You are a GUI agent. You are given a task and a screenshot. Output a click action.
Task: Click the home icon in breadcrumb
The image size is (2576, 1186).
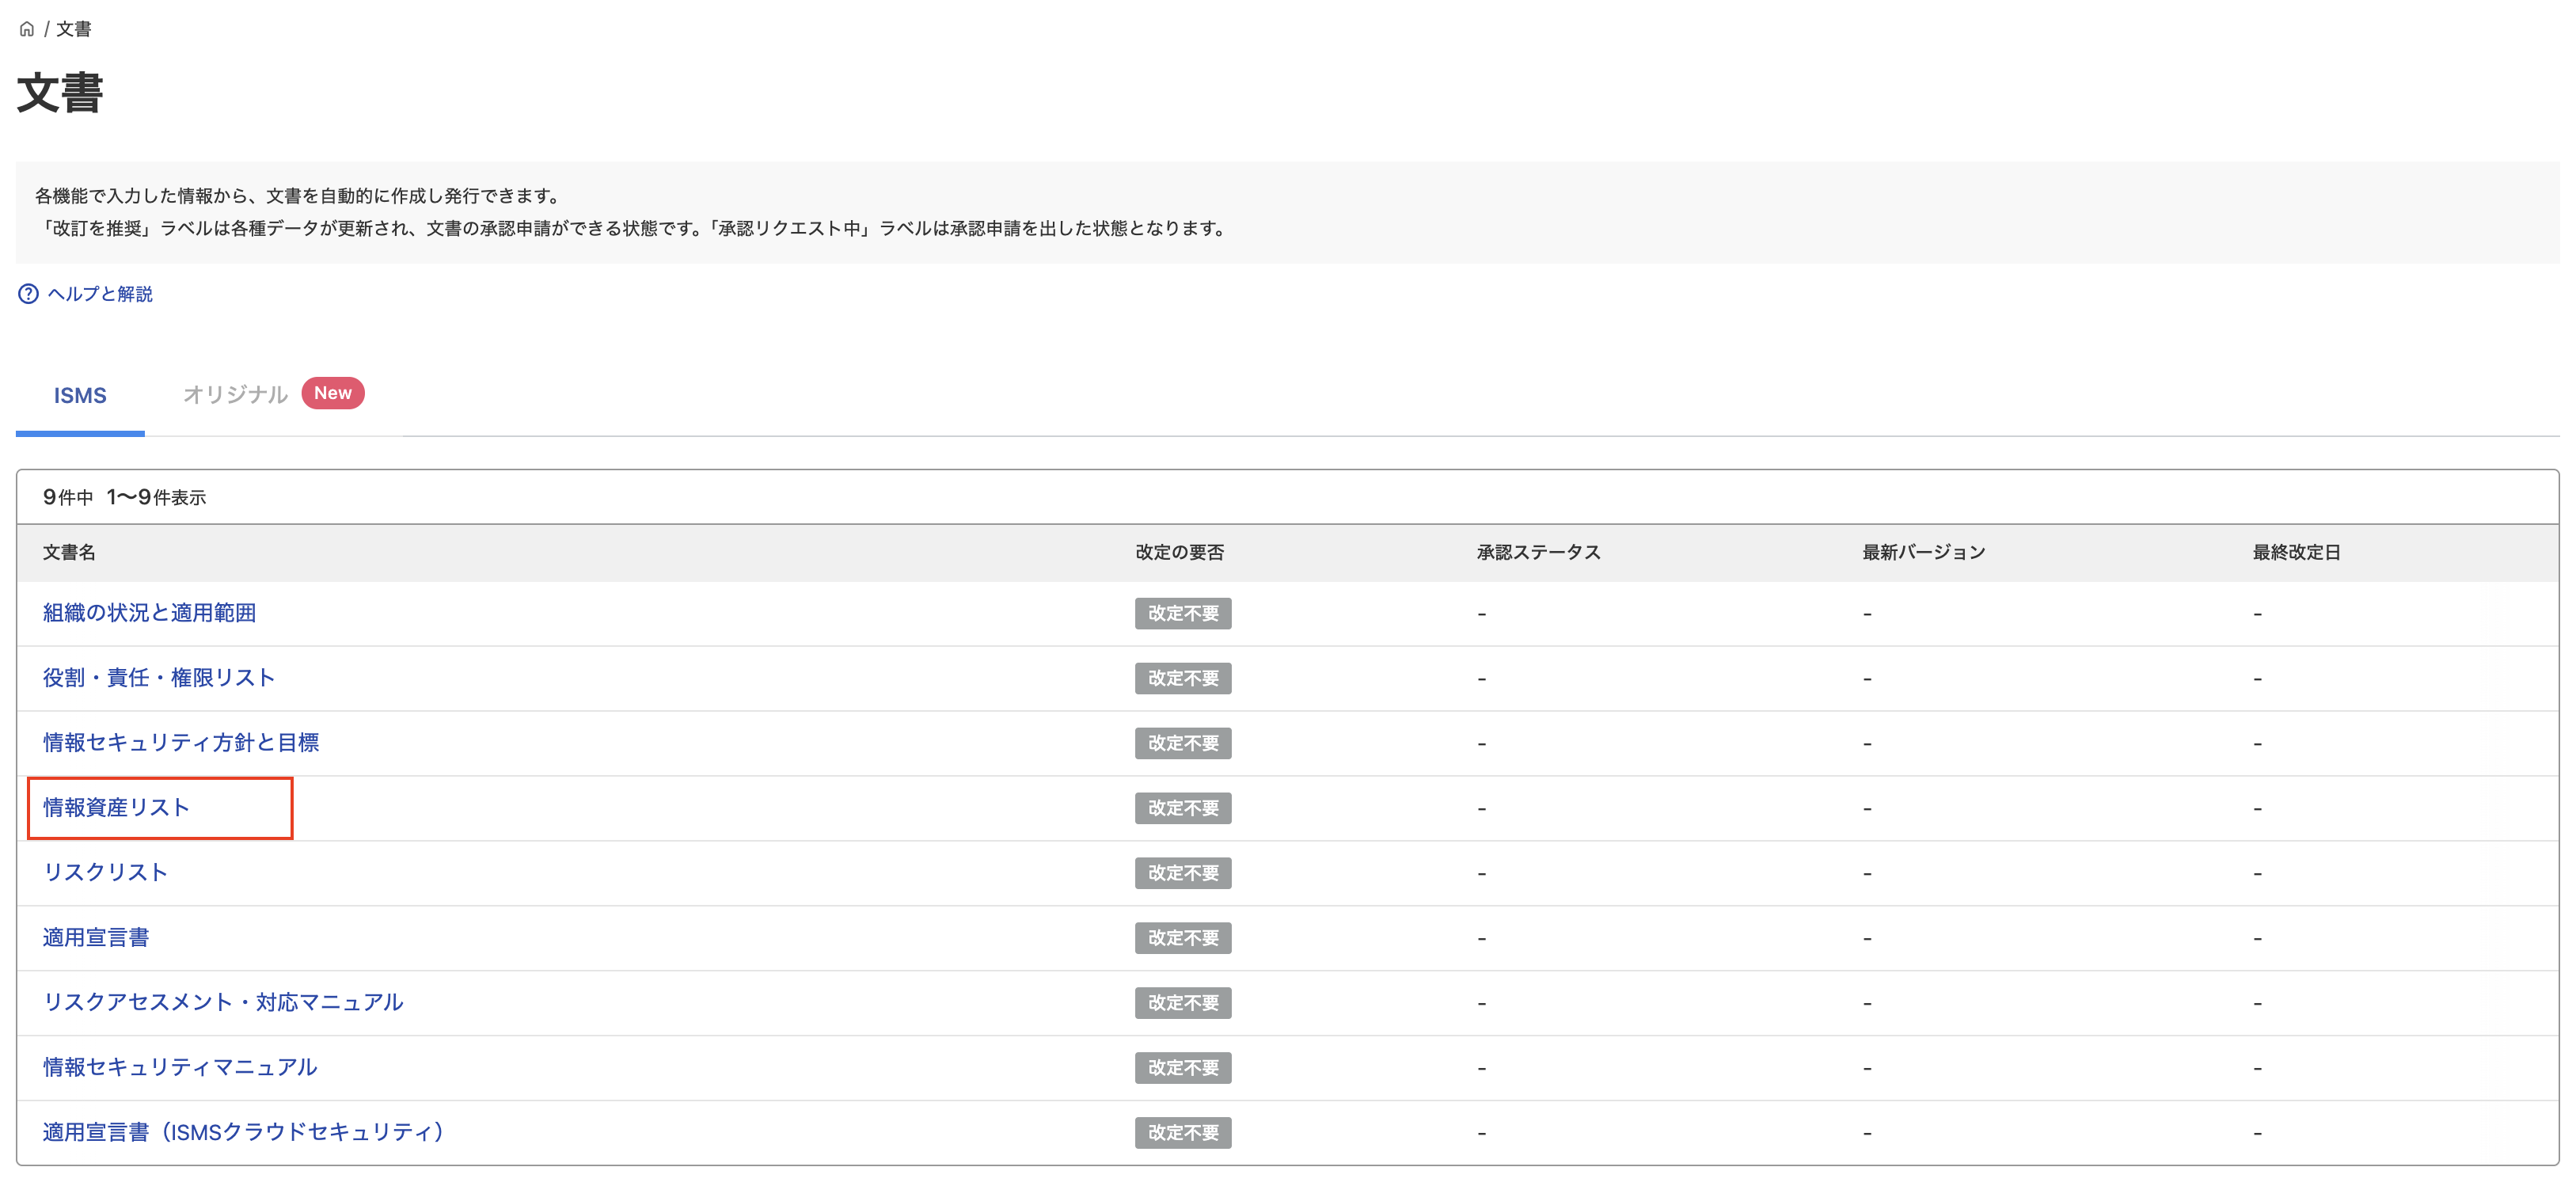(x=27, y=29)
